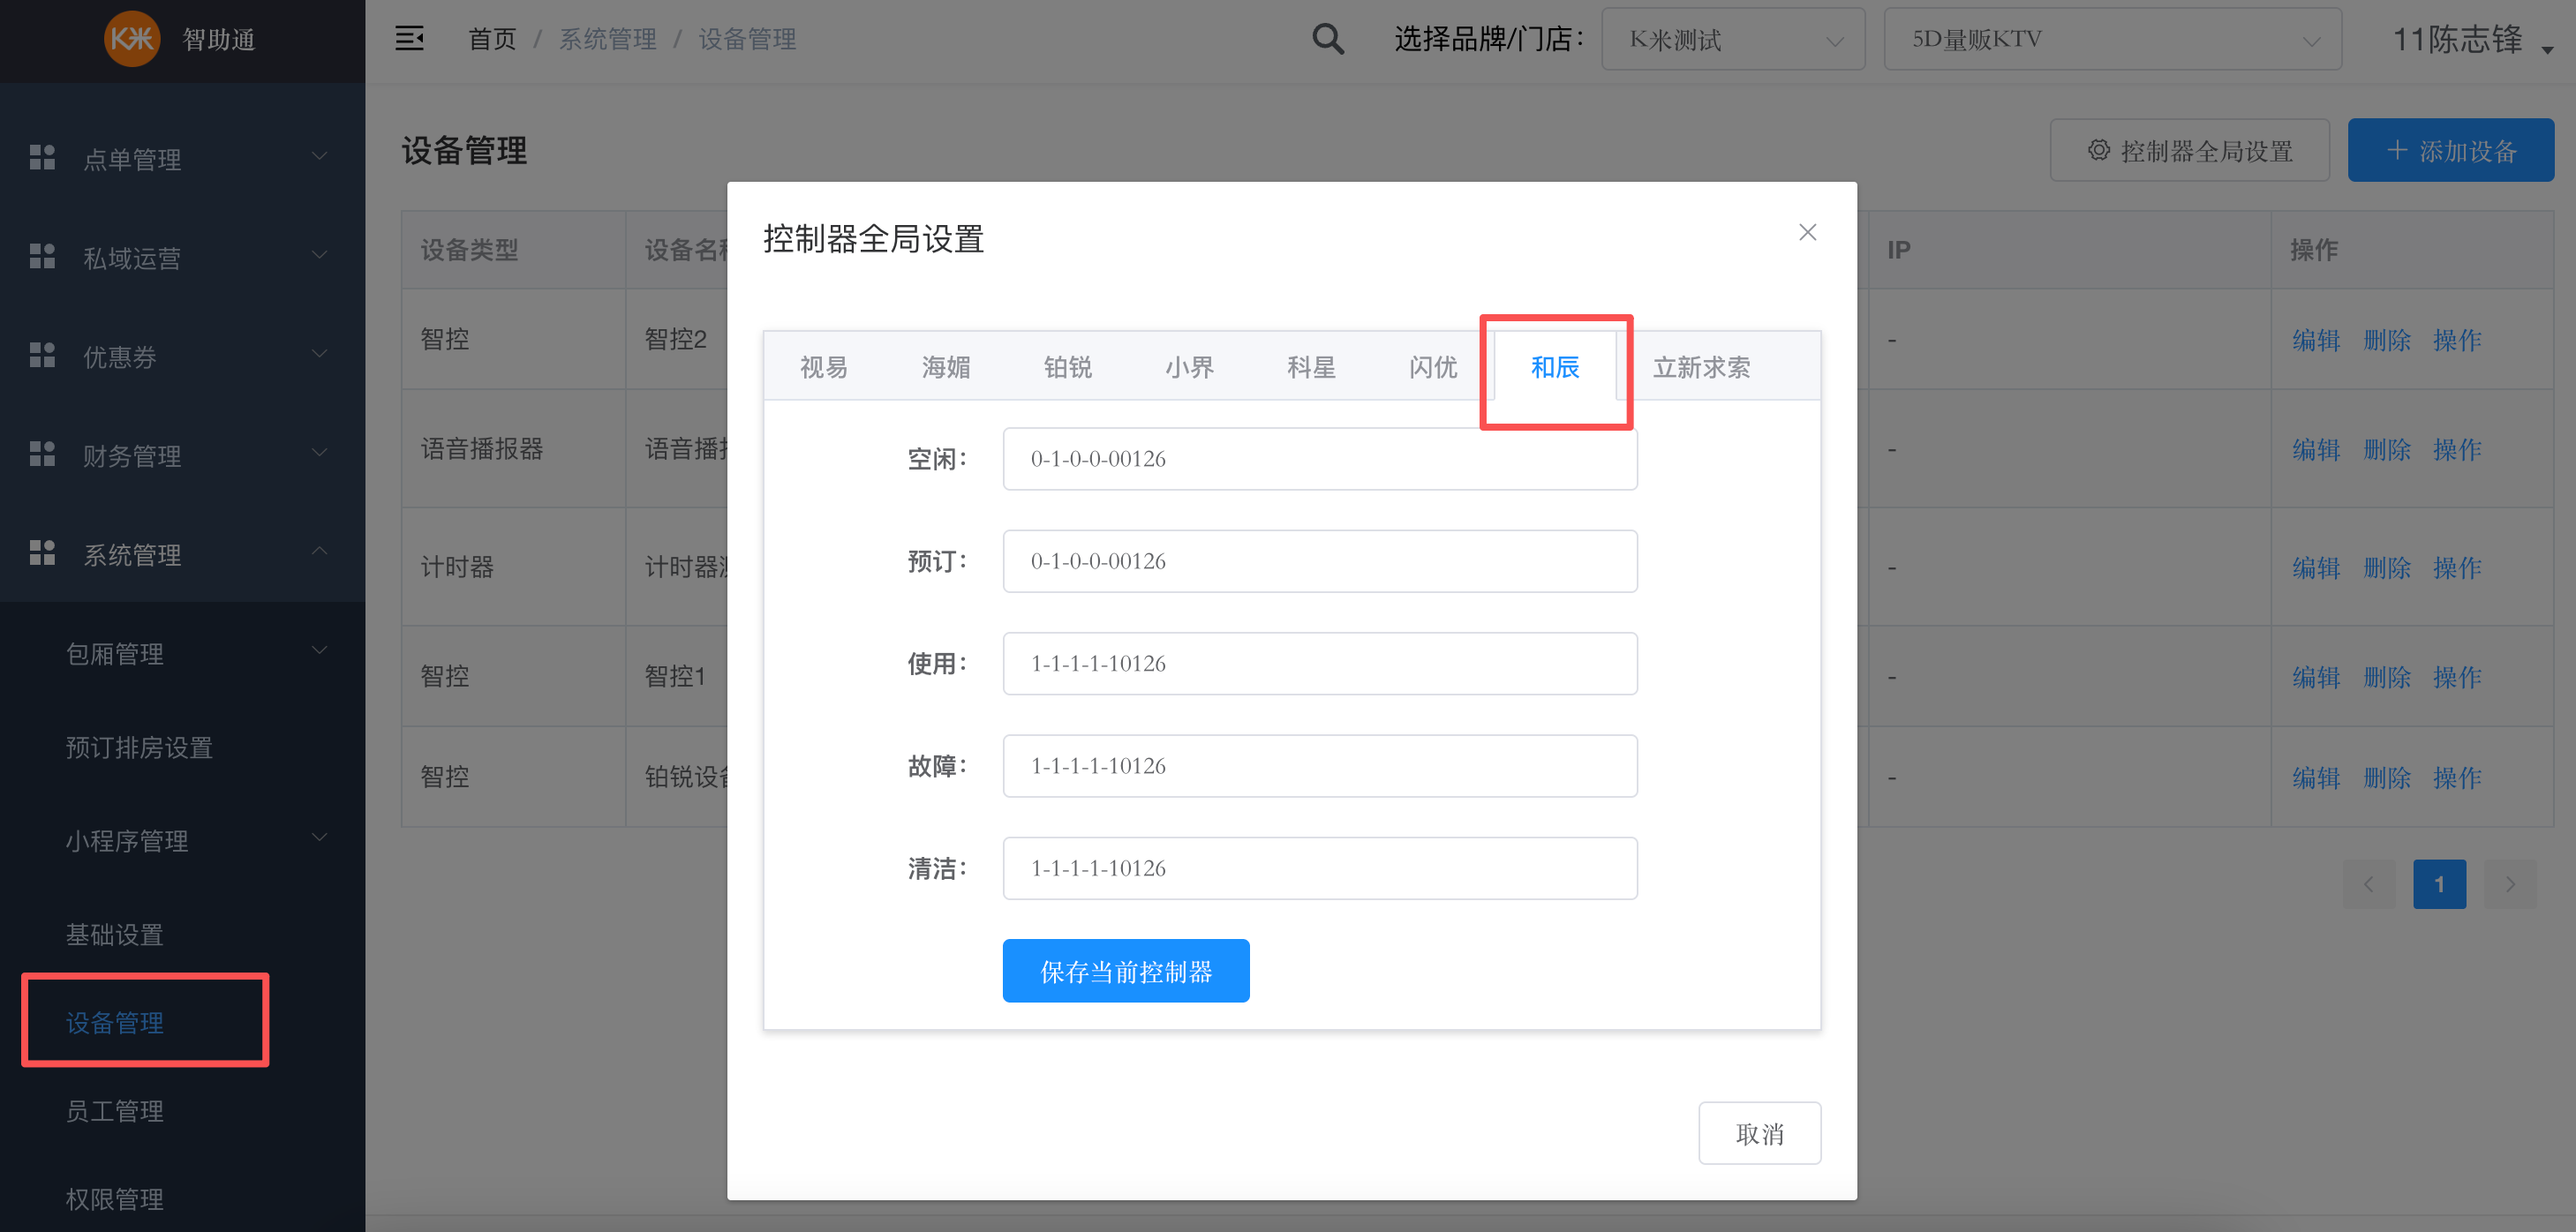The image size is (2576, 1232).
Task: Click the search magnifier icon
Action: tap(1328, 39)
